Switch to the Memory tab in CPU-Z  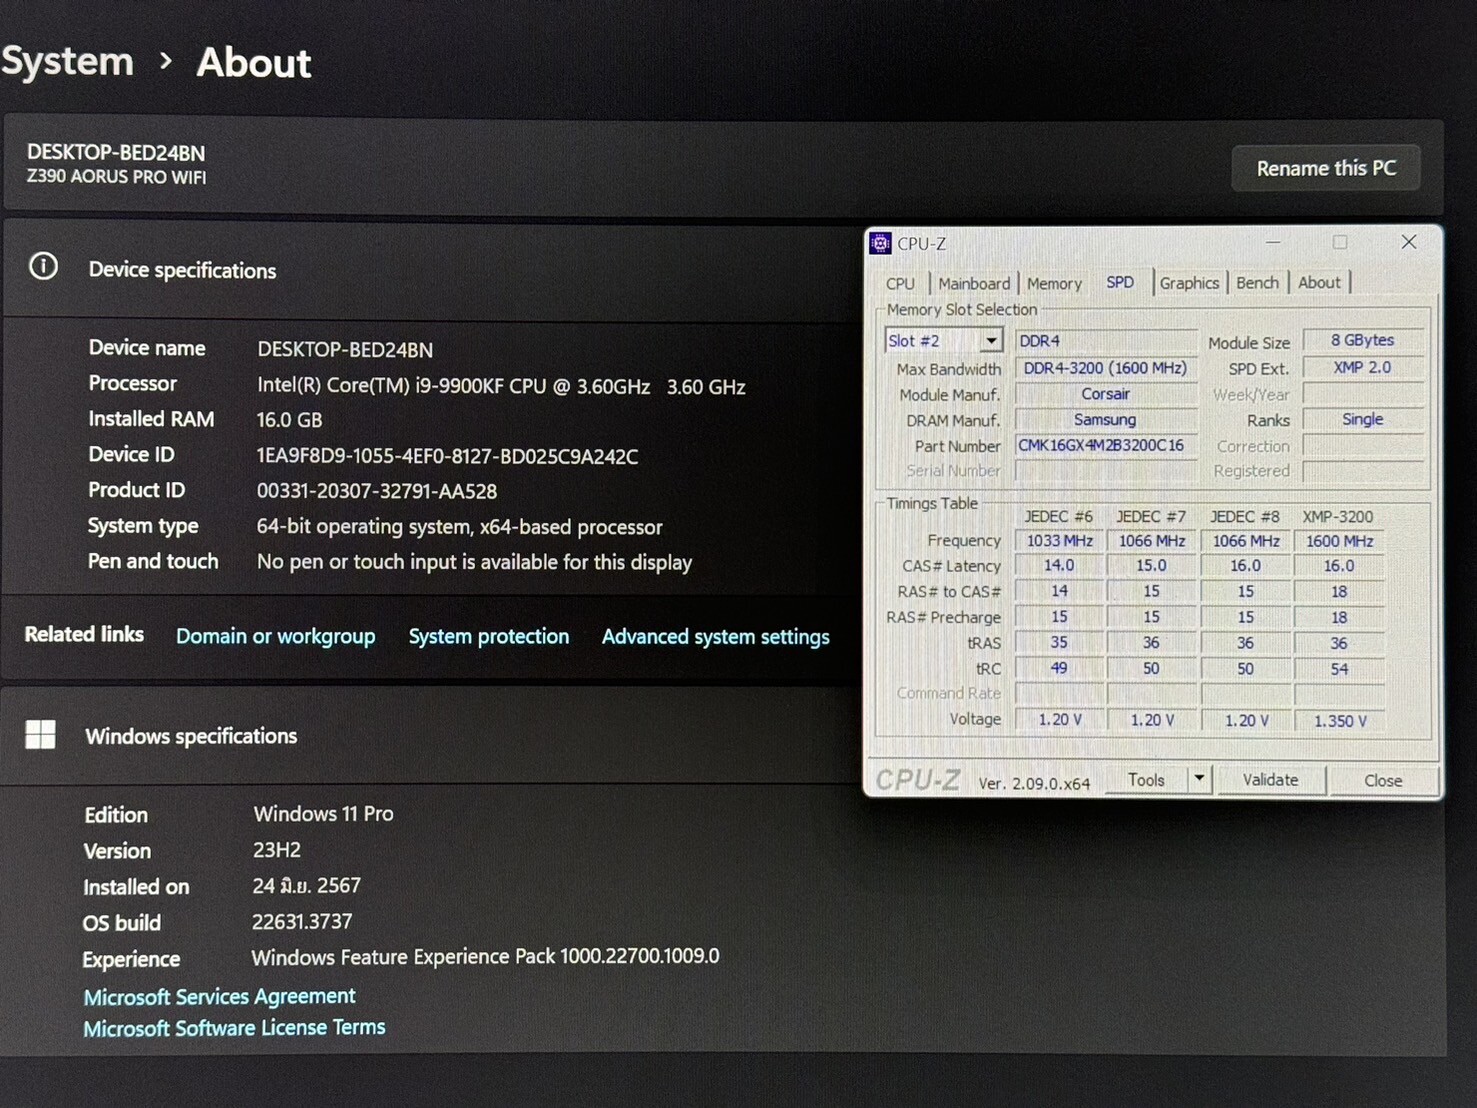tap(1054, 284)
